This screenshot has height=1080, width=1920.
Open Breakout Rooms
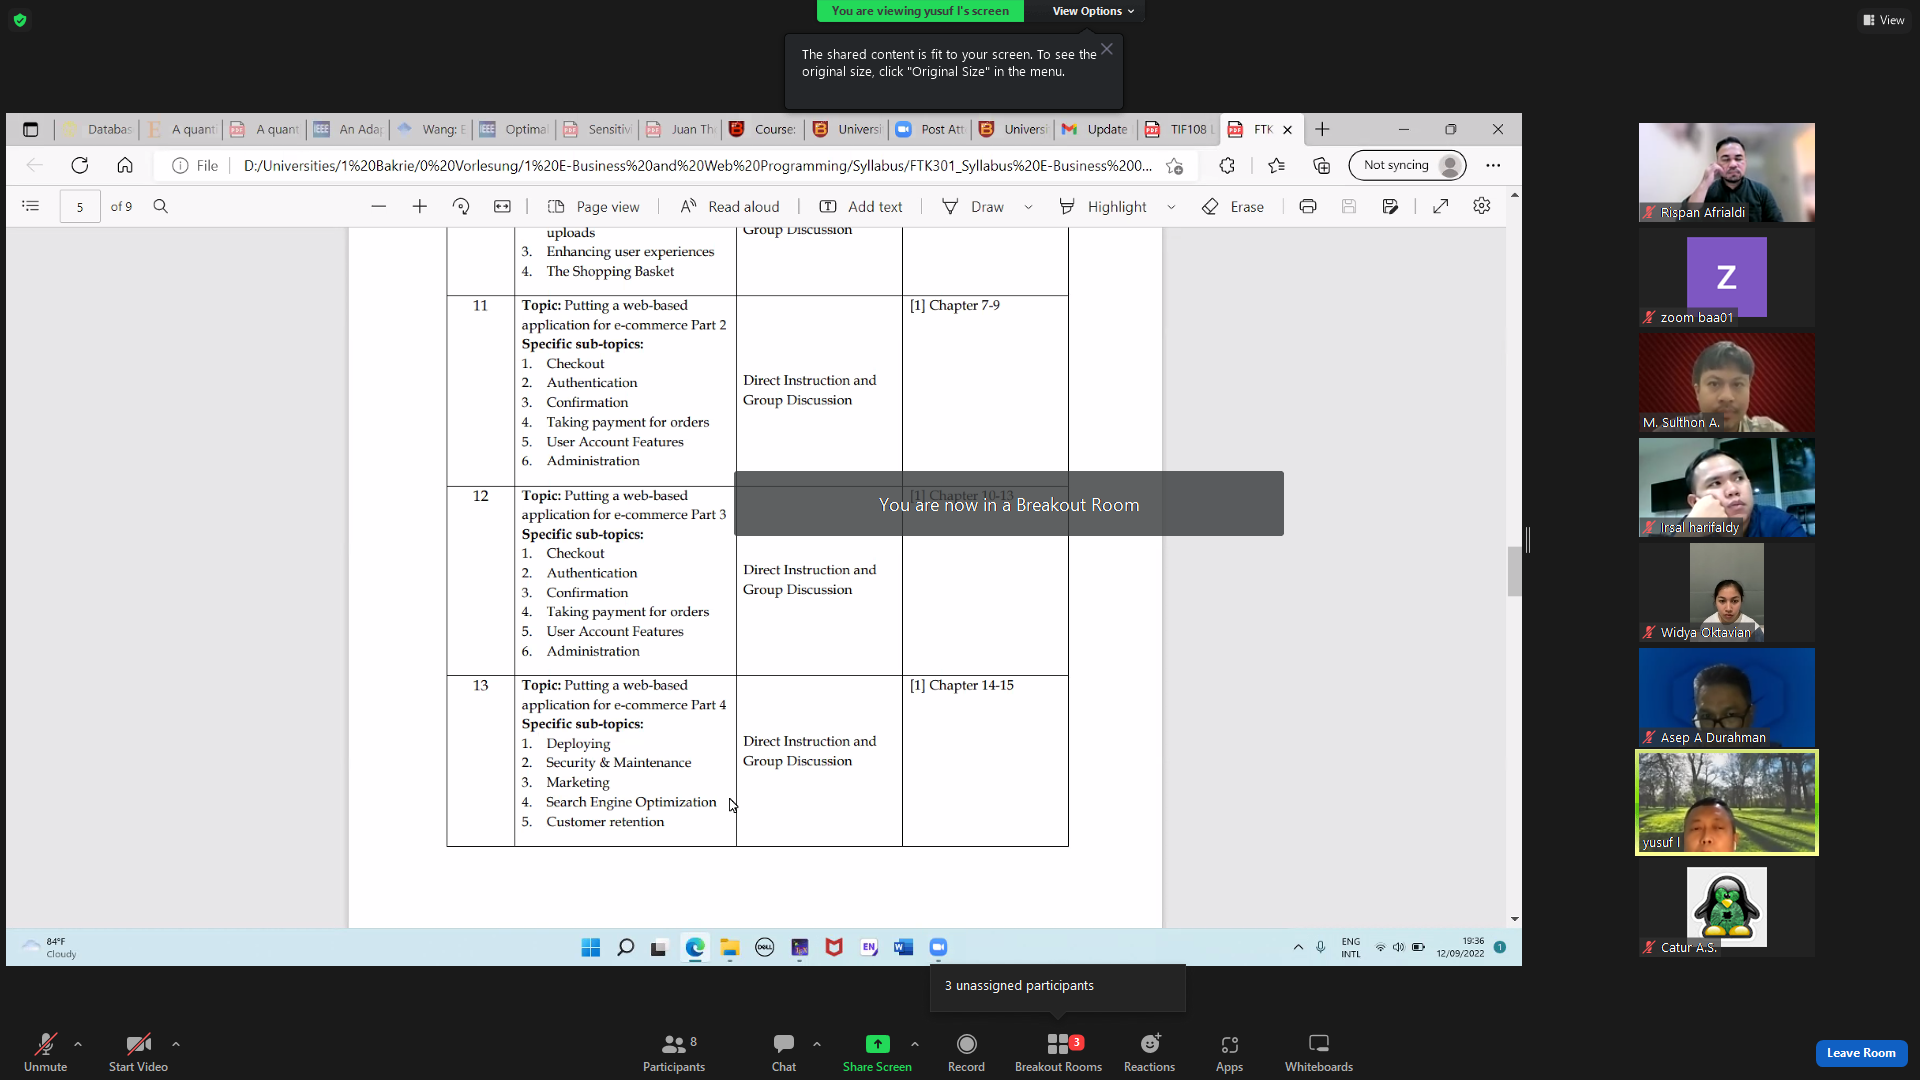click(x=1058, y=1051)
